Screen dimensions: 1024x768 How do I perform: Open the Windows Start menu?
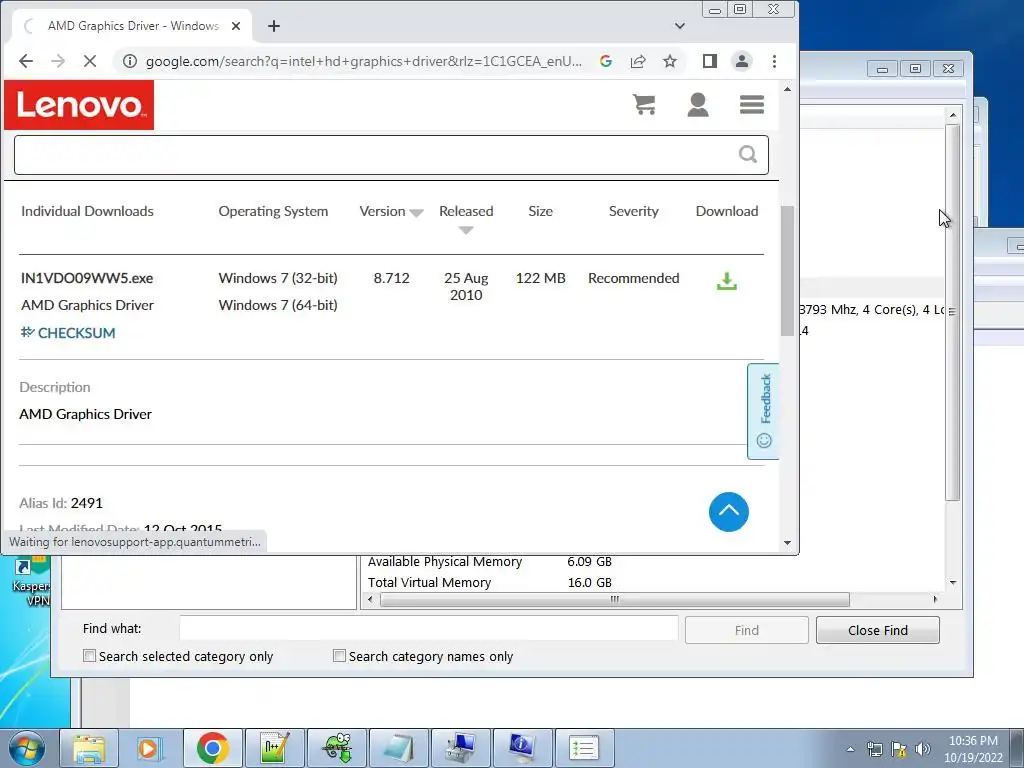(x=26, y=748)
